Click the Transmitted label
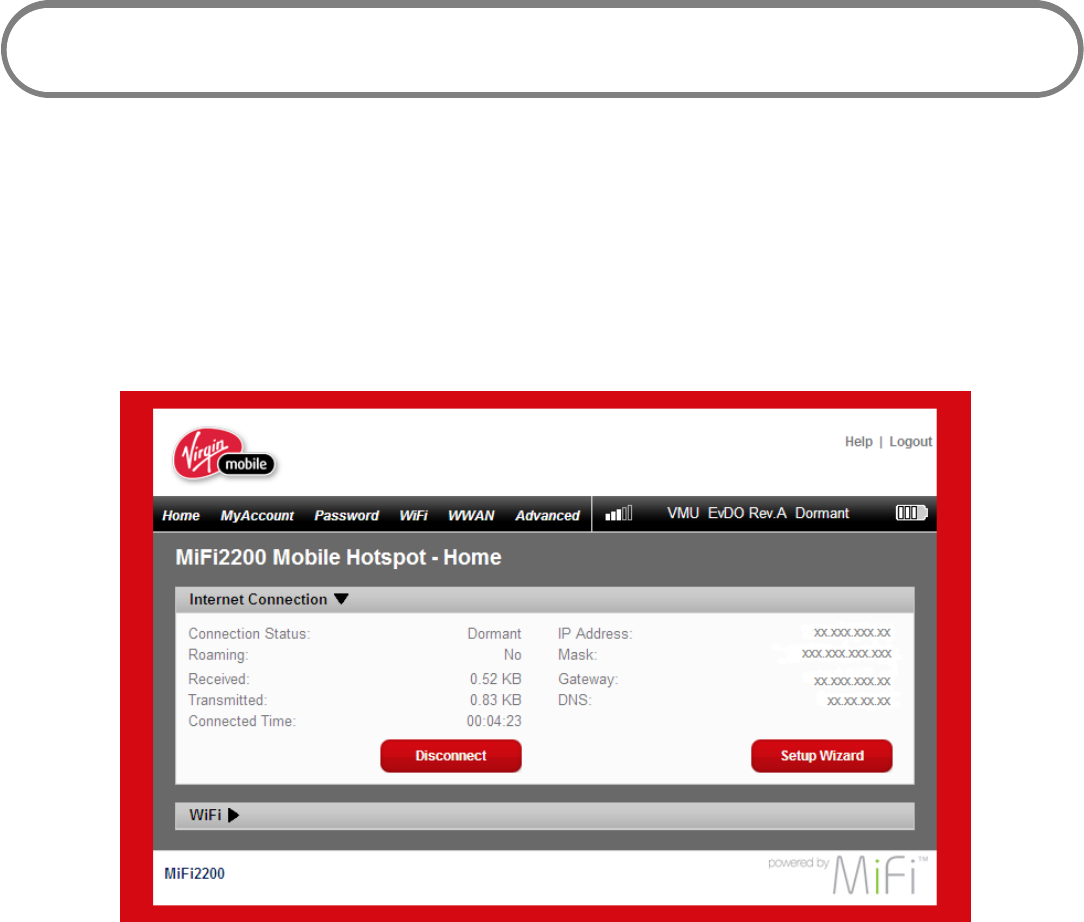 pyautogui.click(x=227, y=700)
